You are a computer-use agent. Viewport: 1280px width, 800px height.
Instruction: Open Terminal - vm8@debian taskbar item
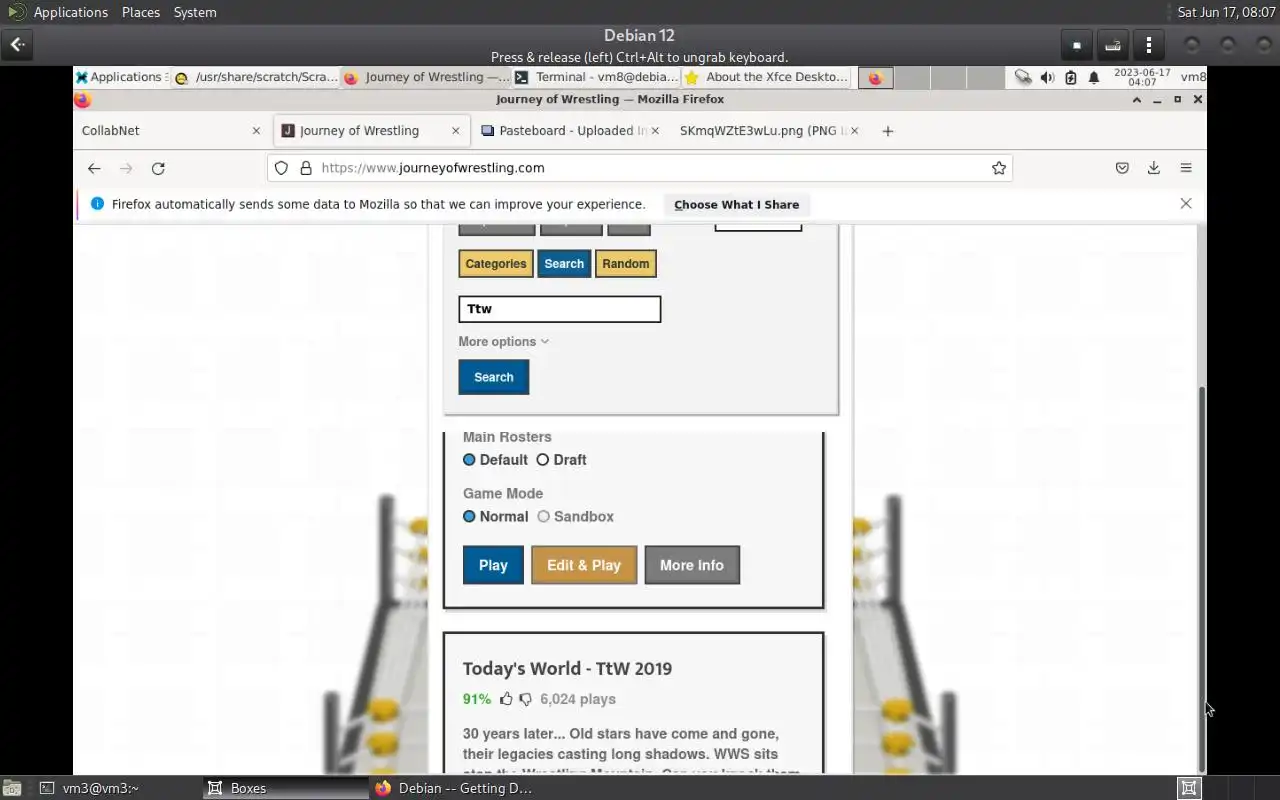[596, 77]
